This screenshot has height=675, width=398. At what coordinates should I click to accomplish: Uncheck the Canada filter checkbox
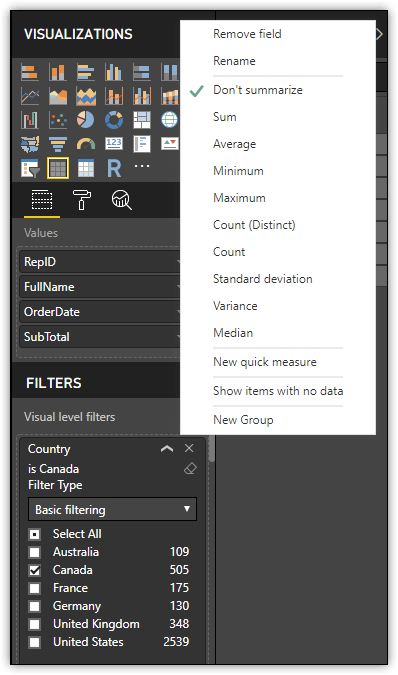pos(34,570)
